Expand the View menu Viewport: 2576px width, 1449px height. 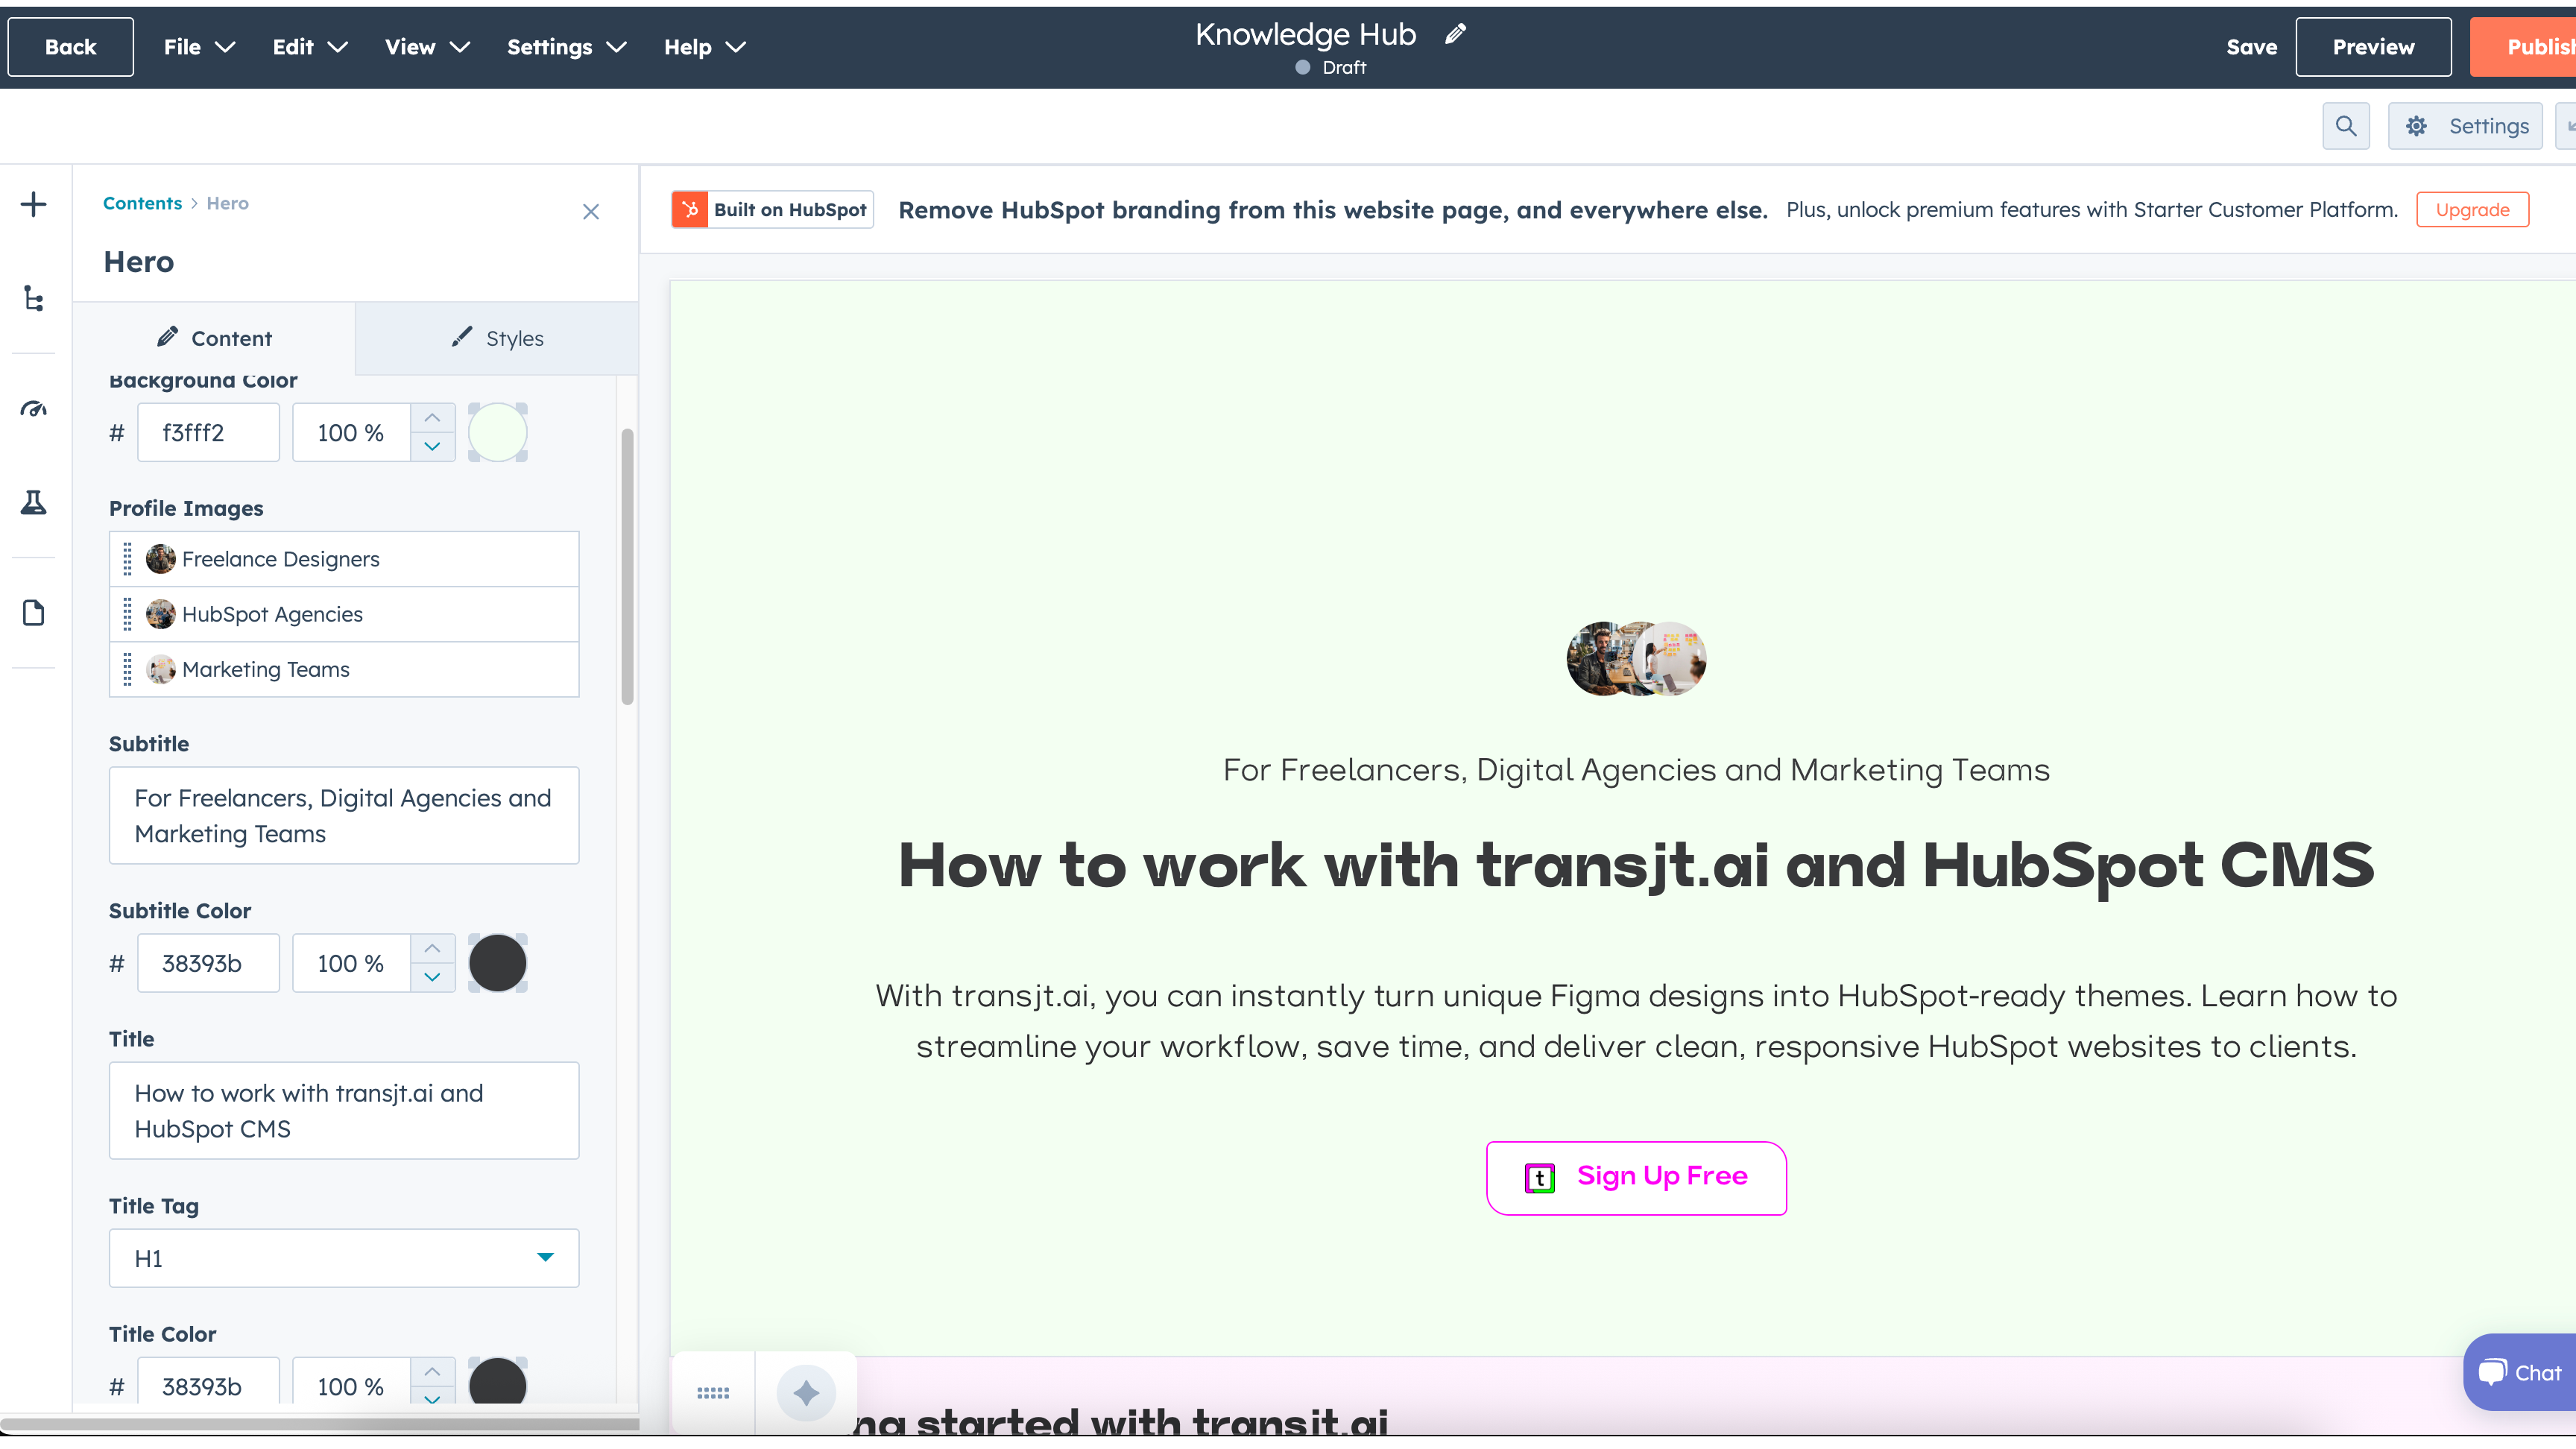tap(426, 46)
